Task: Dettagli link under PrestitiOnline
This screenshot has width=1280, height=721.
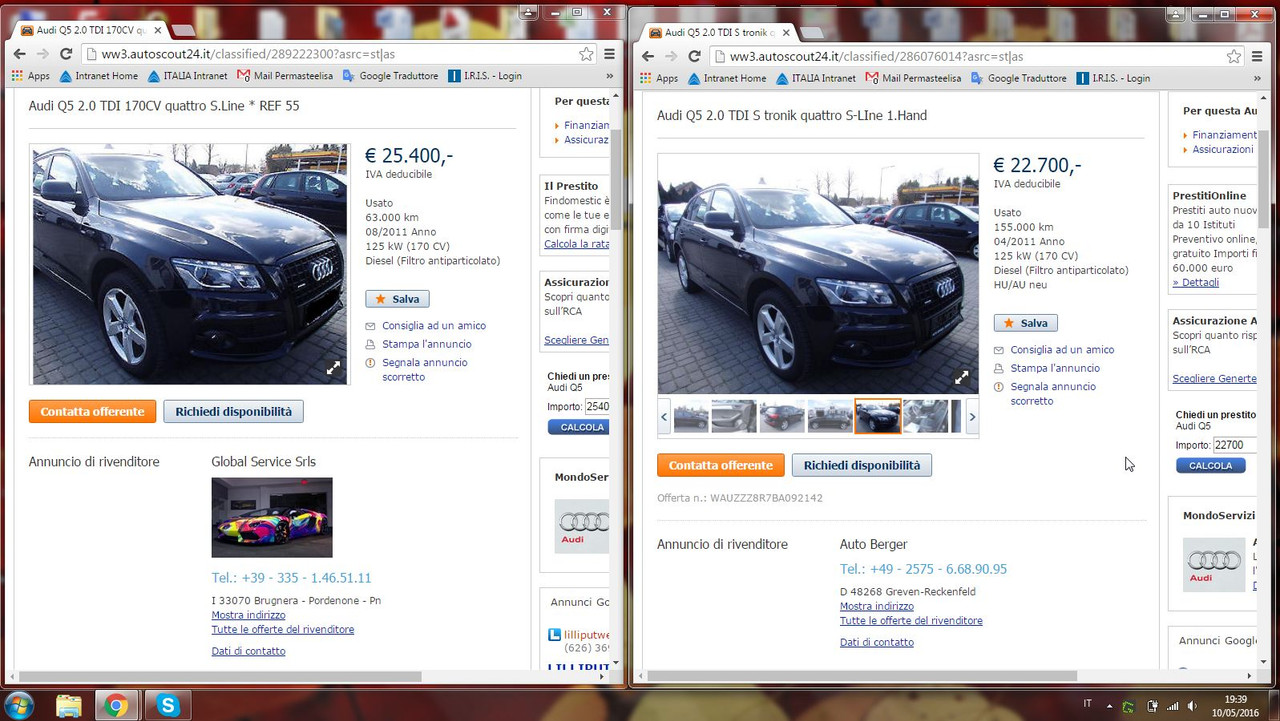Action: [x=1195, y=282]
